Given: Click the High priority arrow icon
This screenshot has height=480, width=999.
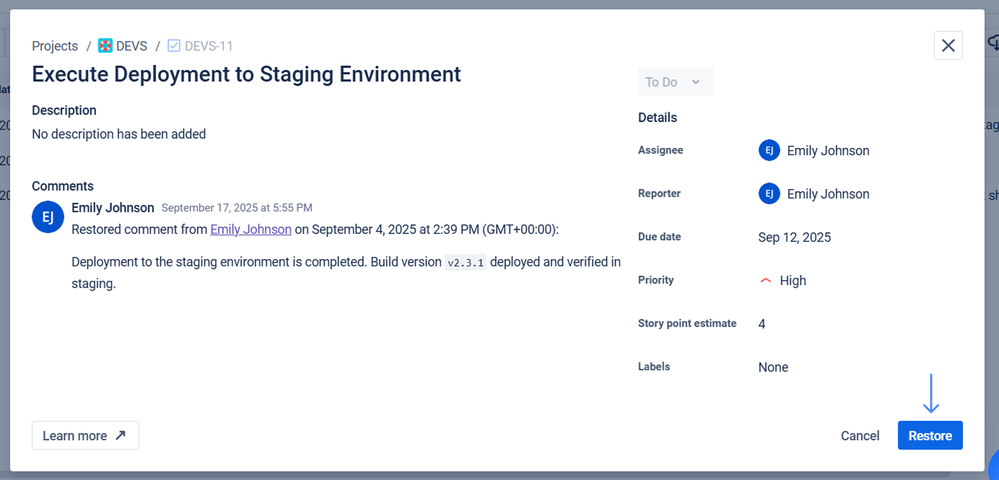Looking at the screenshot, I should coord(766,281).
